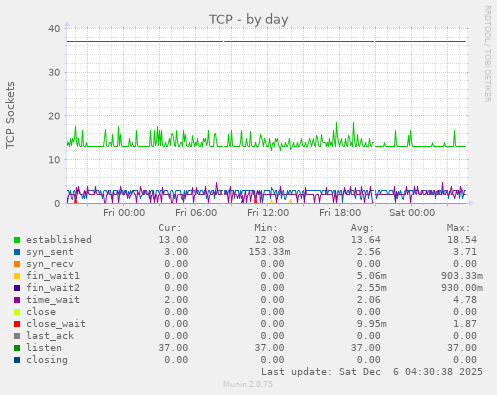Click the 40 value on y-axis
The image size is (497, 395).
click(54, 29)
